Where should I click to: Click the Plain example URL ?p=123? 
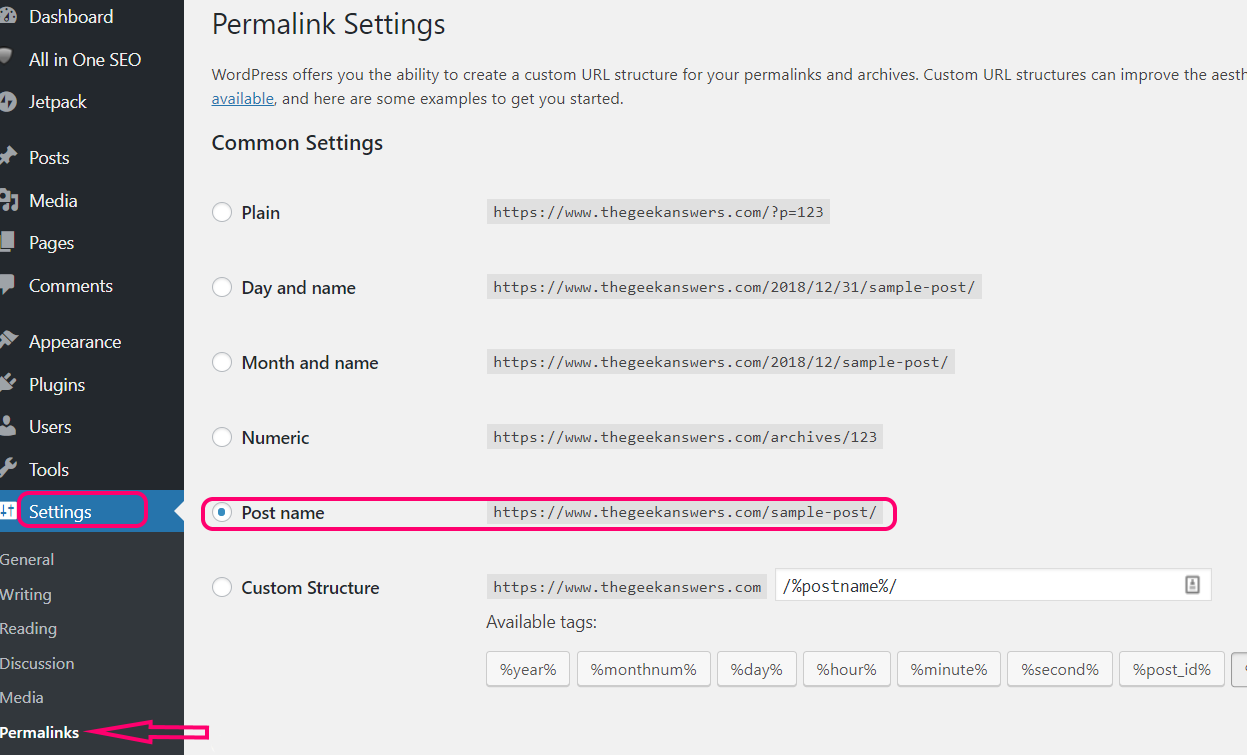pyautogui.click(x=658, y=212)
